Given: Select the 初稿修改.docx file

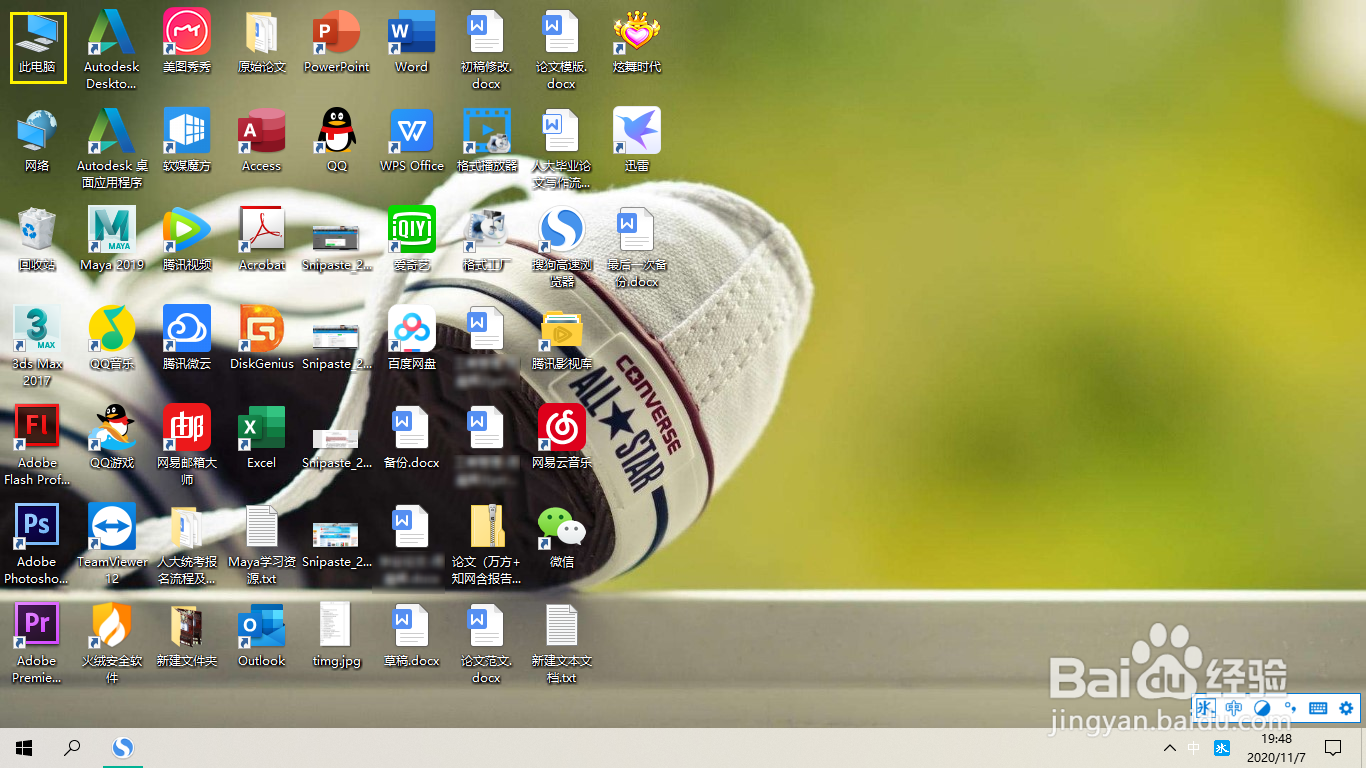Looking at the screenshot, I should [x=487, y=50].
